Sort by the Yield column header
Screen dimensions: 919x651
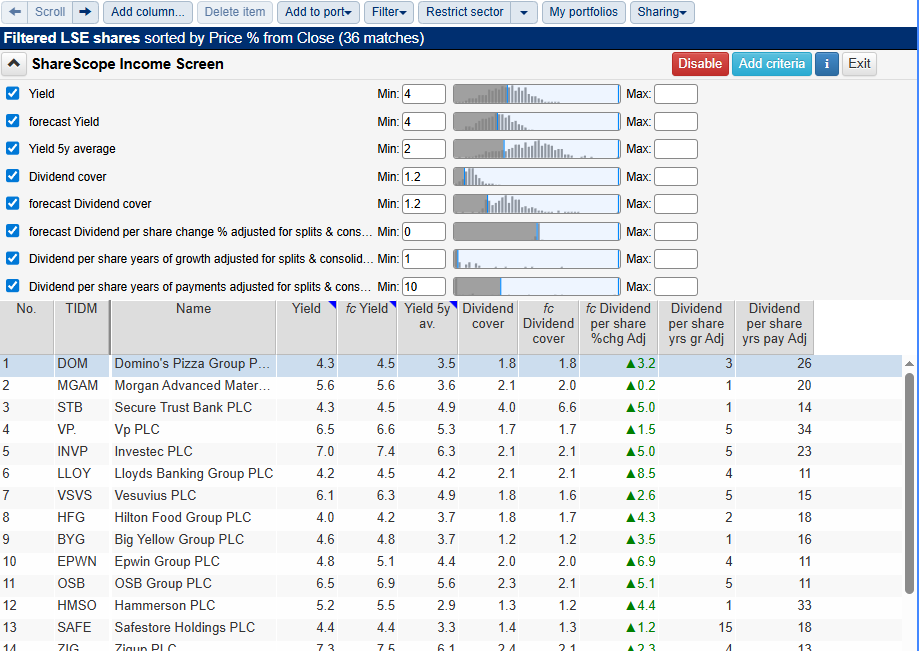[x=307, y=327]
